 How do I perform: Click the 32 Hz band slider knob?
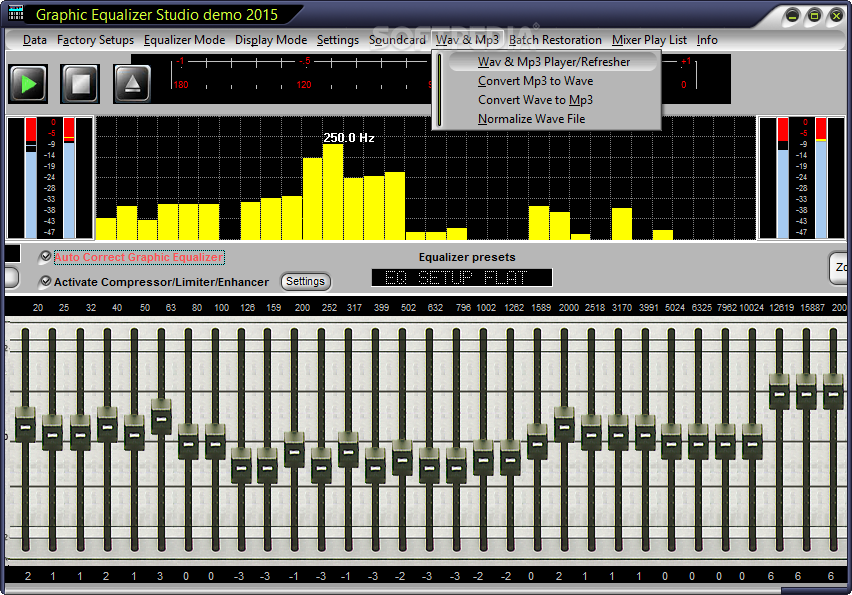click(x=80, y=433)
